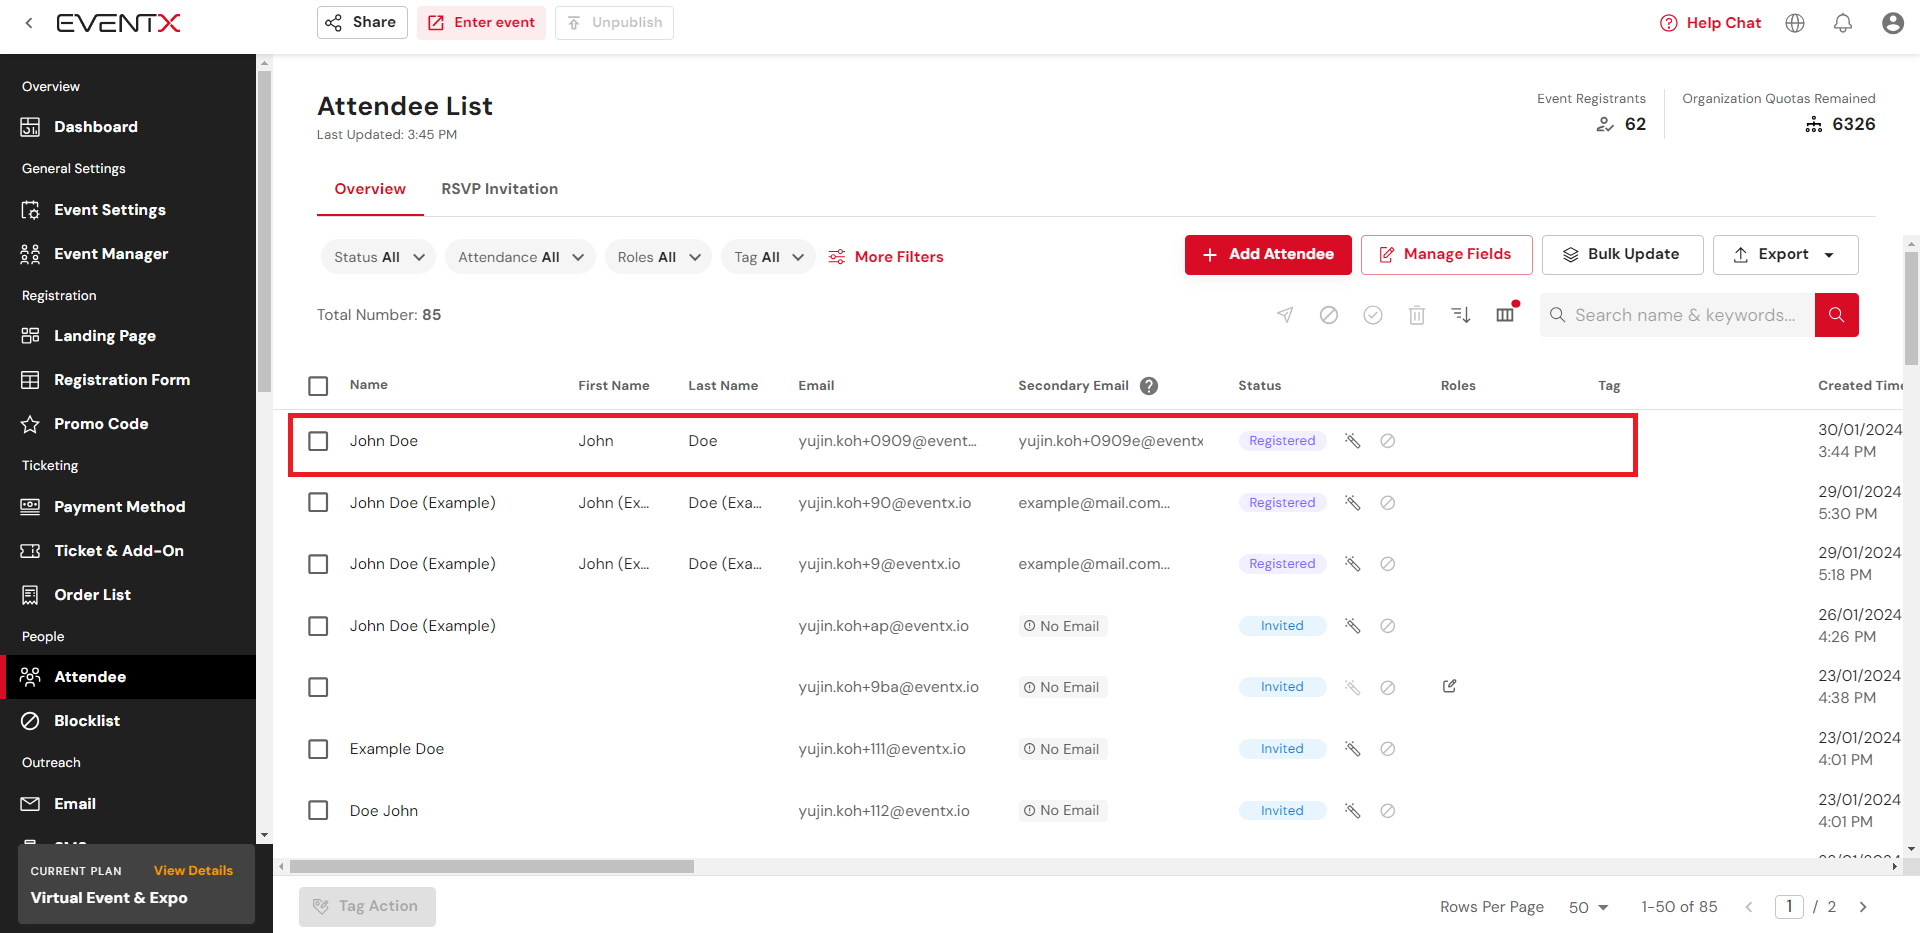The image size is (1920, 933).
Task: Click the Enter event button
Action: (x=481, y=22)
